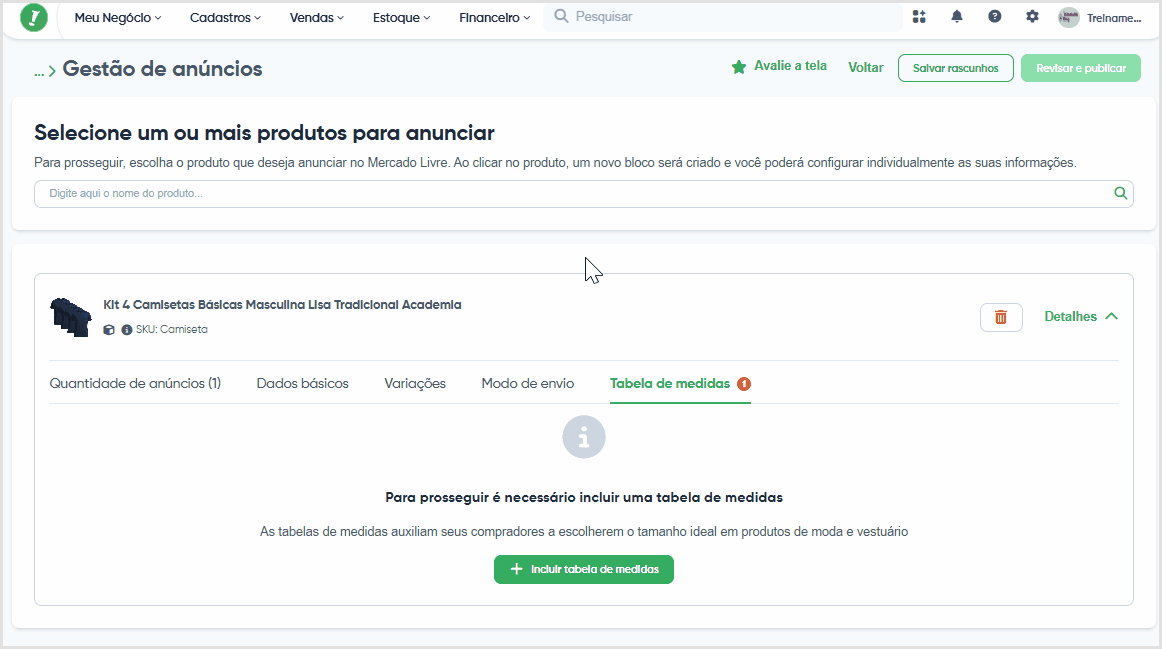Click the Voltar link
The height and width of the screenshot is (649, 1162).
[x=866, y=67]
